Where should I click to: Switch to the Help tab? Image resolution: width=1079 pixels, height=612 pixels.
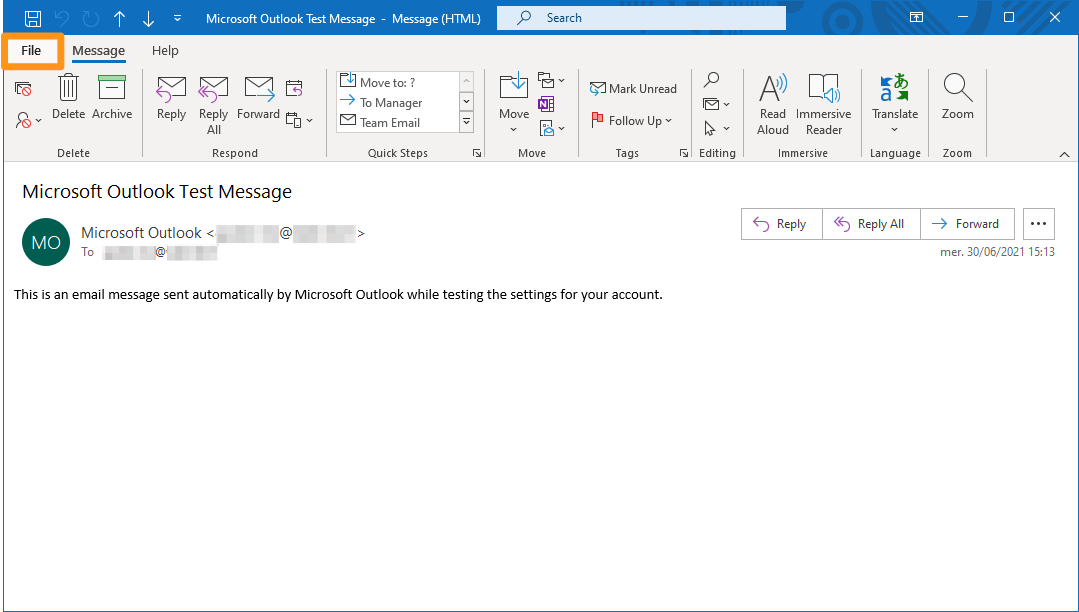(x=165, y=50)
